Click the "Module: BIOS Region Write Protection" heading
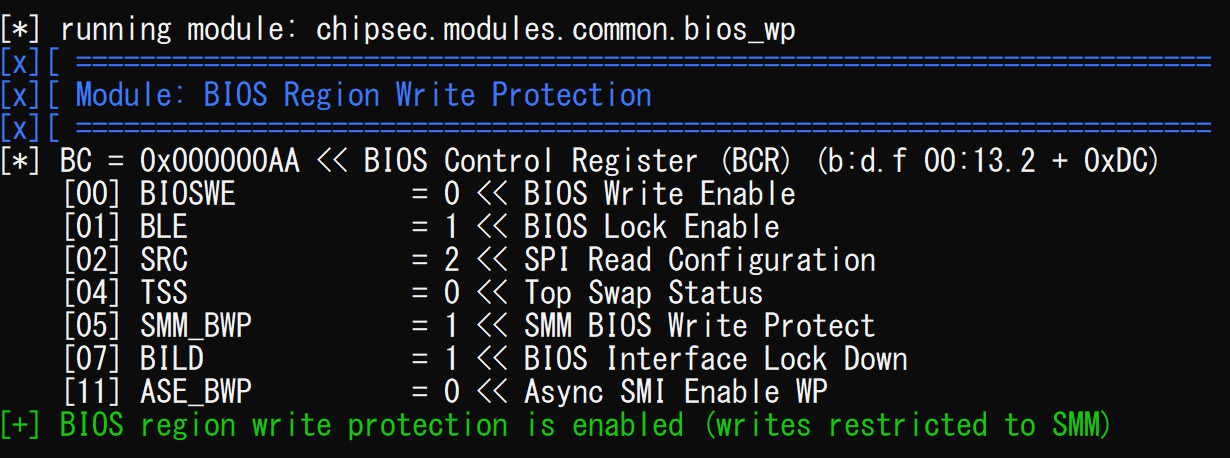1230x458 pixels. coord(364,95)
